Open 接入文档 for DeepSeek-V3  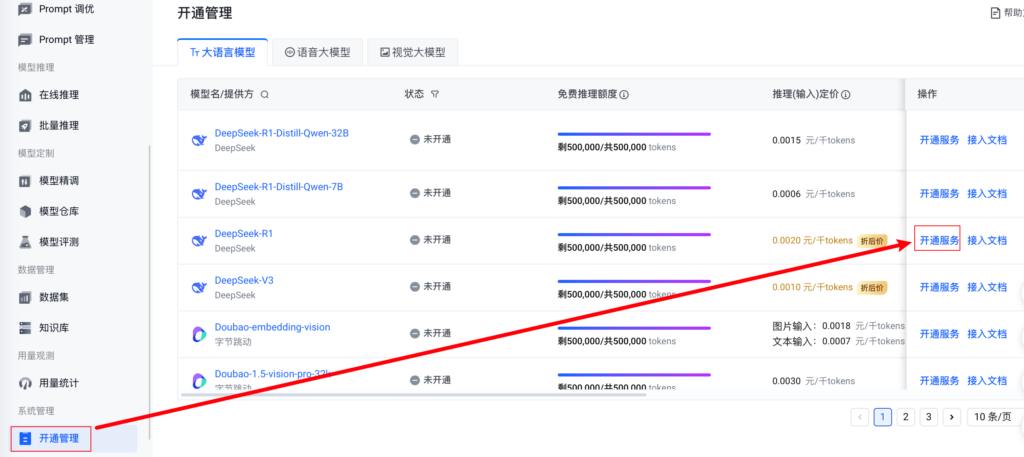(x=986, y=287)
